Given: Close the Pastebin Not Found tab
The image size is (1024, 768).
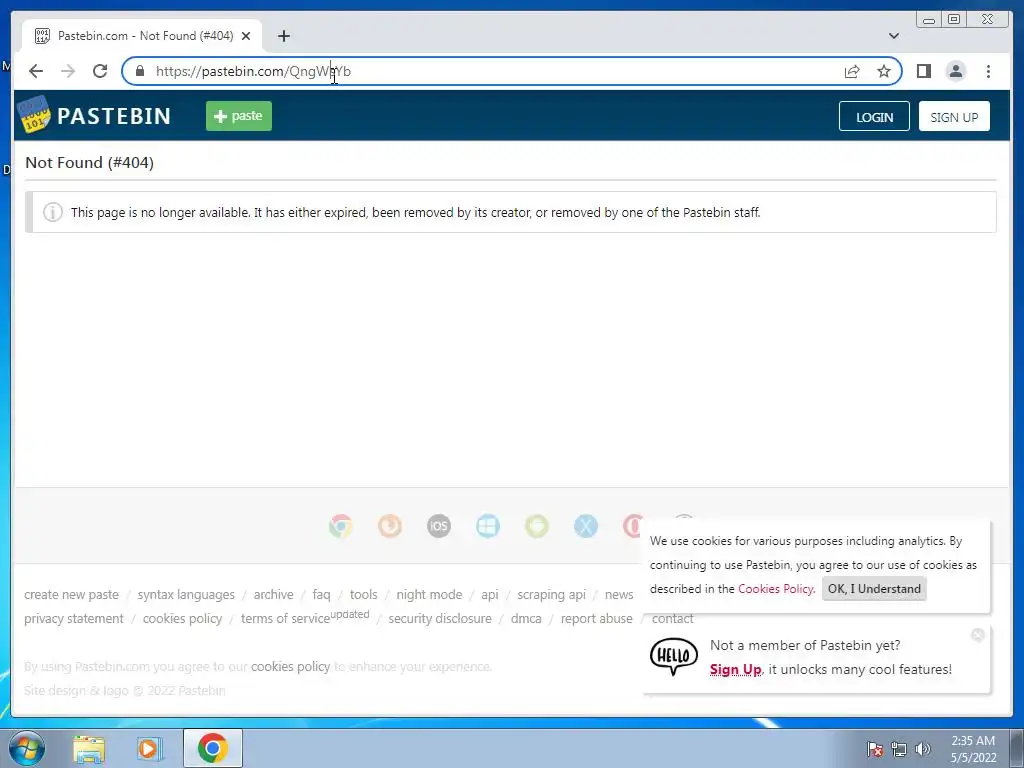Looking at the screenshot, I should tap(246, 36).
